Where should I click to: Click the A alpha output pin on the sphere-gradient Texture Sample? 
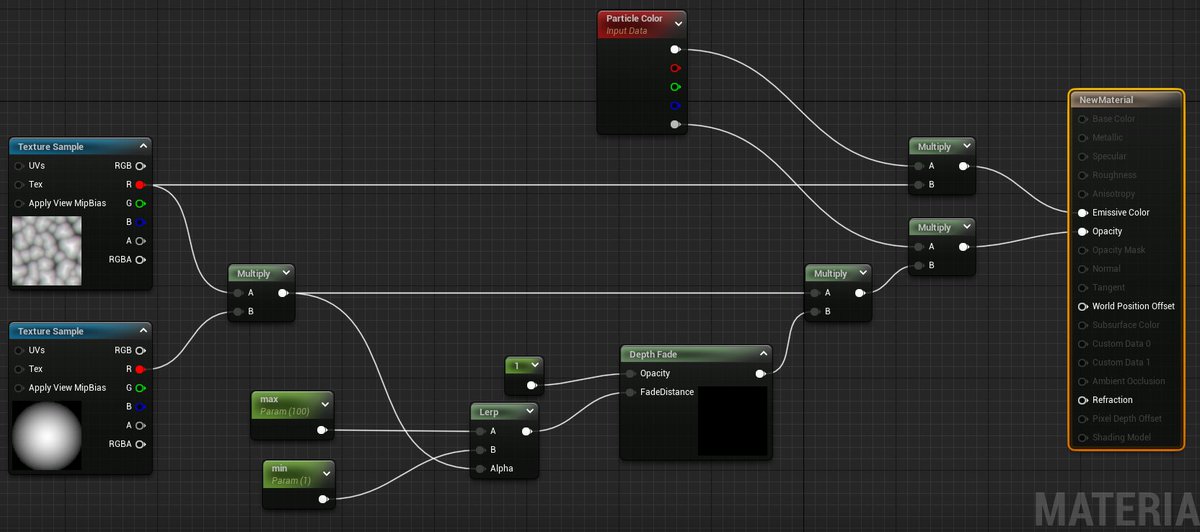coord(140,425)
